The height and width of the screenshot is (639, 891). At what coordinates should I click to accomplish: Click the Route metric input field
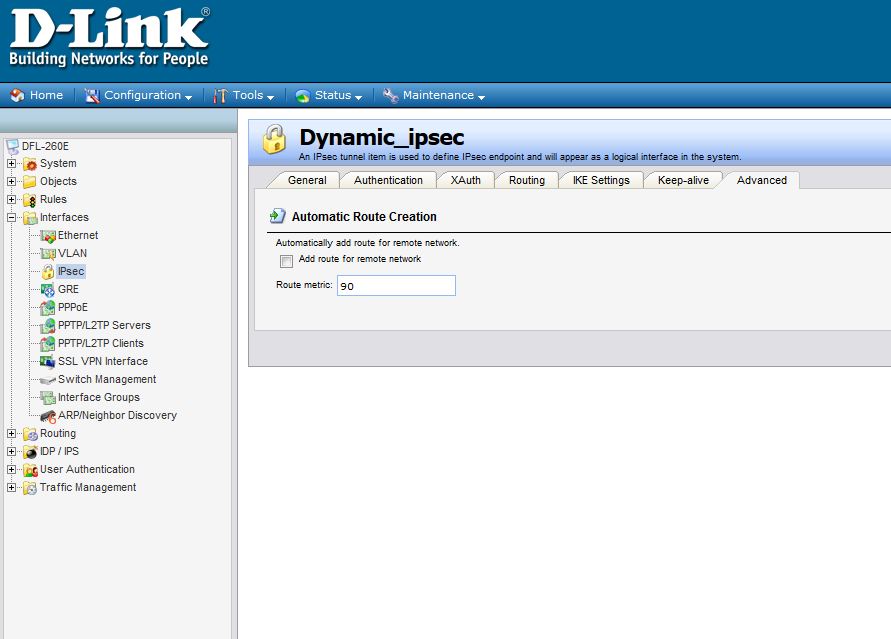pos(396,286)
